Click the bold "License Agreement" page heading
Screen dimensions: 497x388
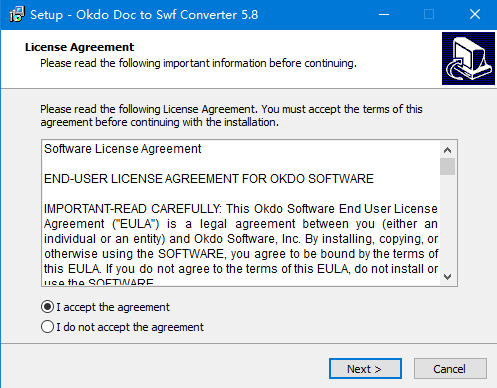[x=79, y=47]
